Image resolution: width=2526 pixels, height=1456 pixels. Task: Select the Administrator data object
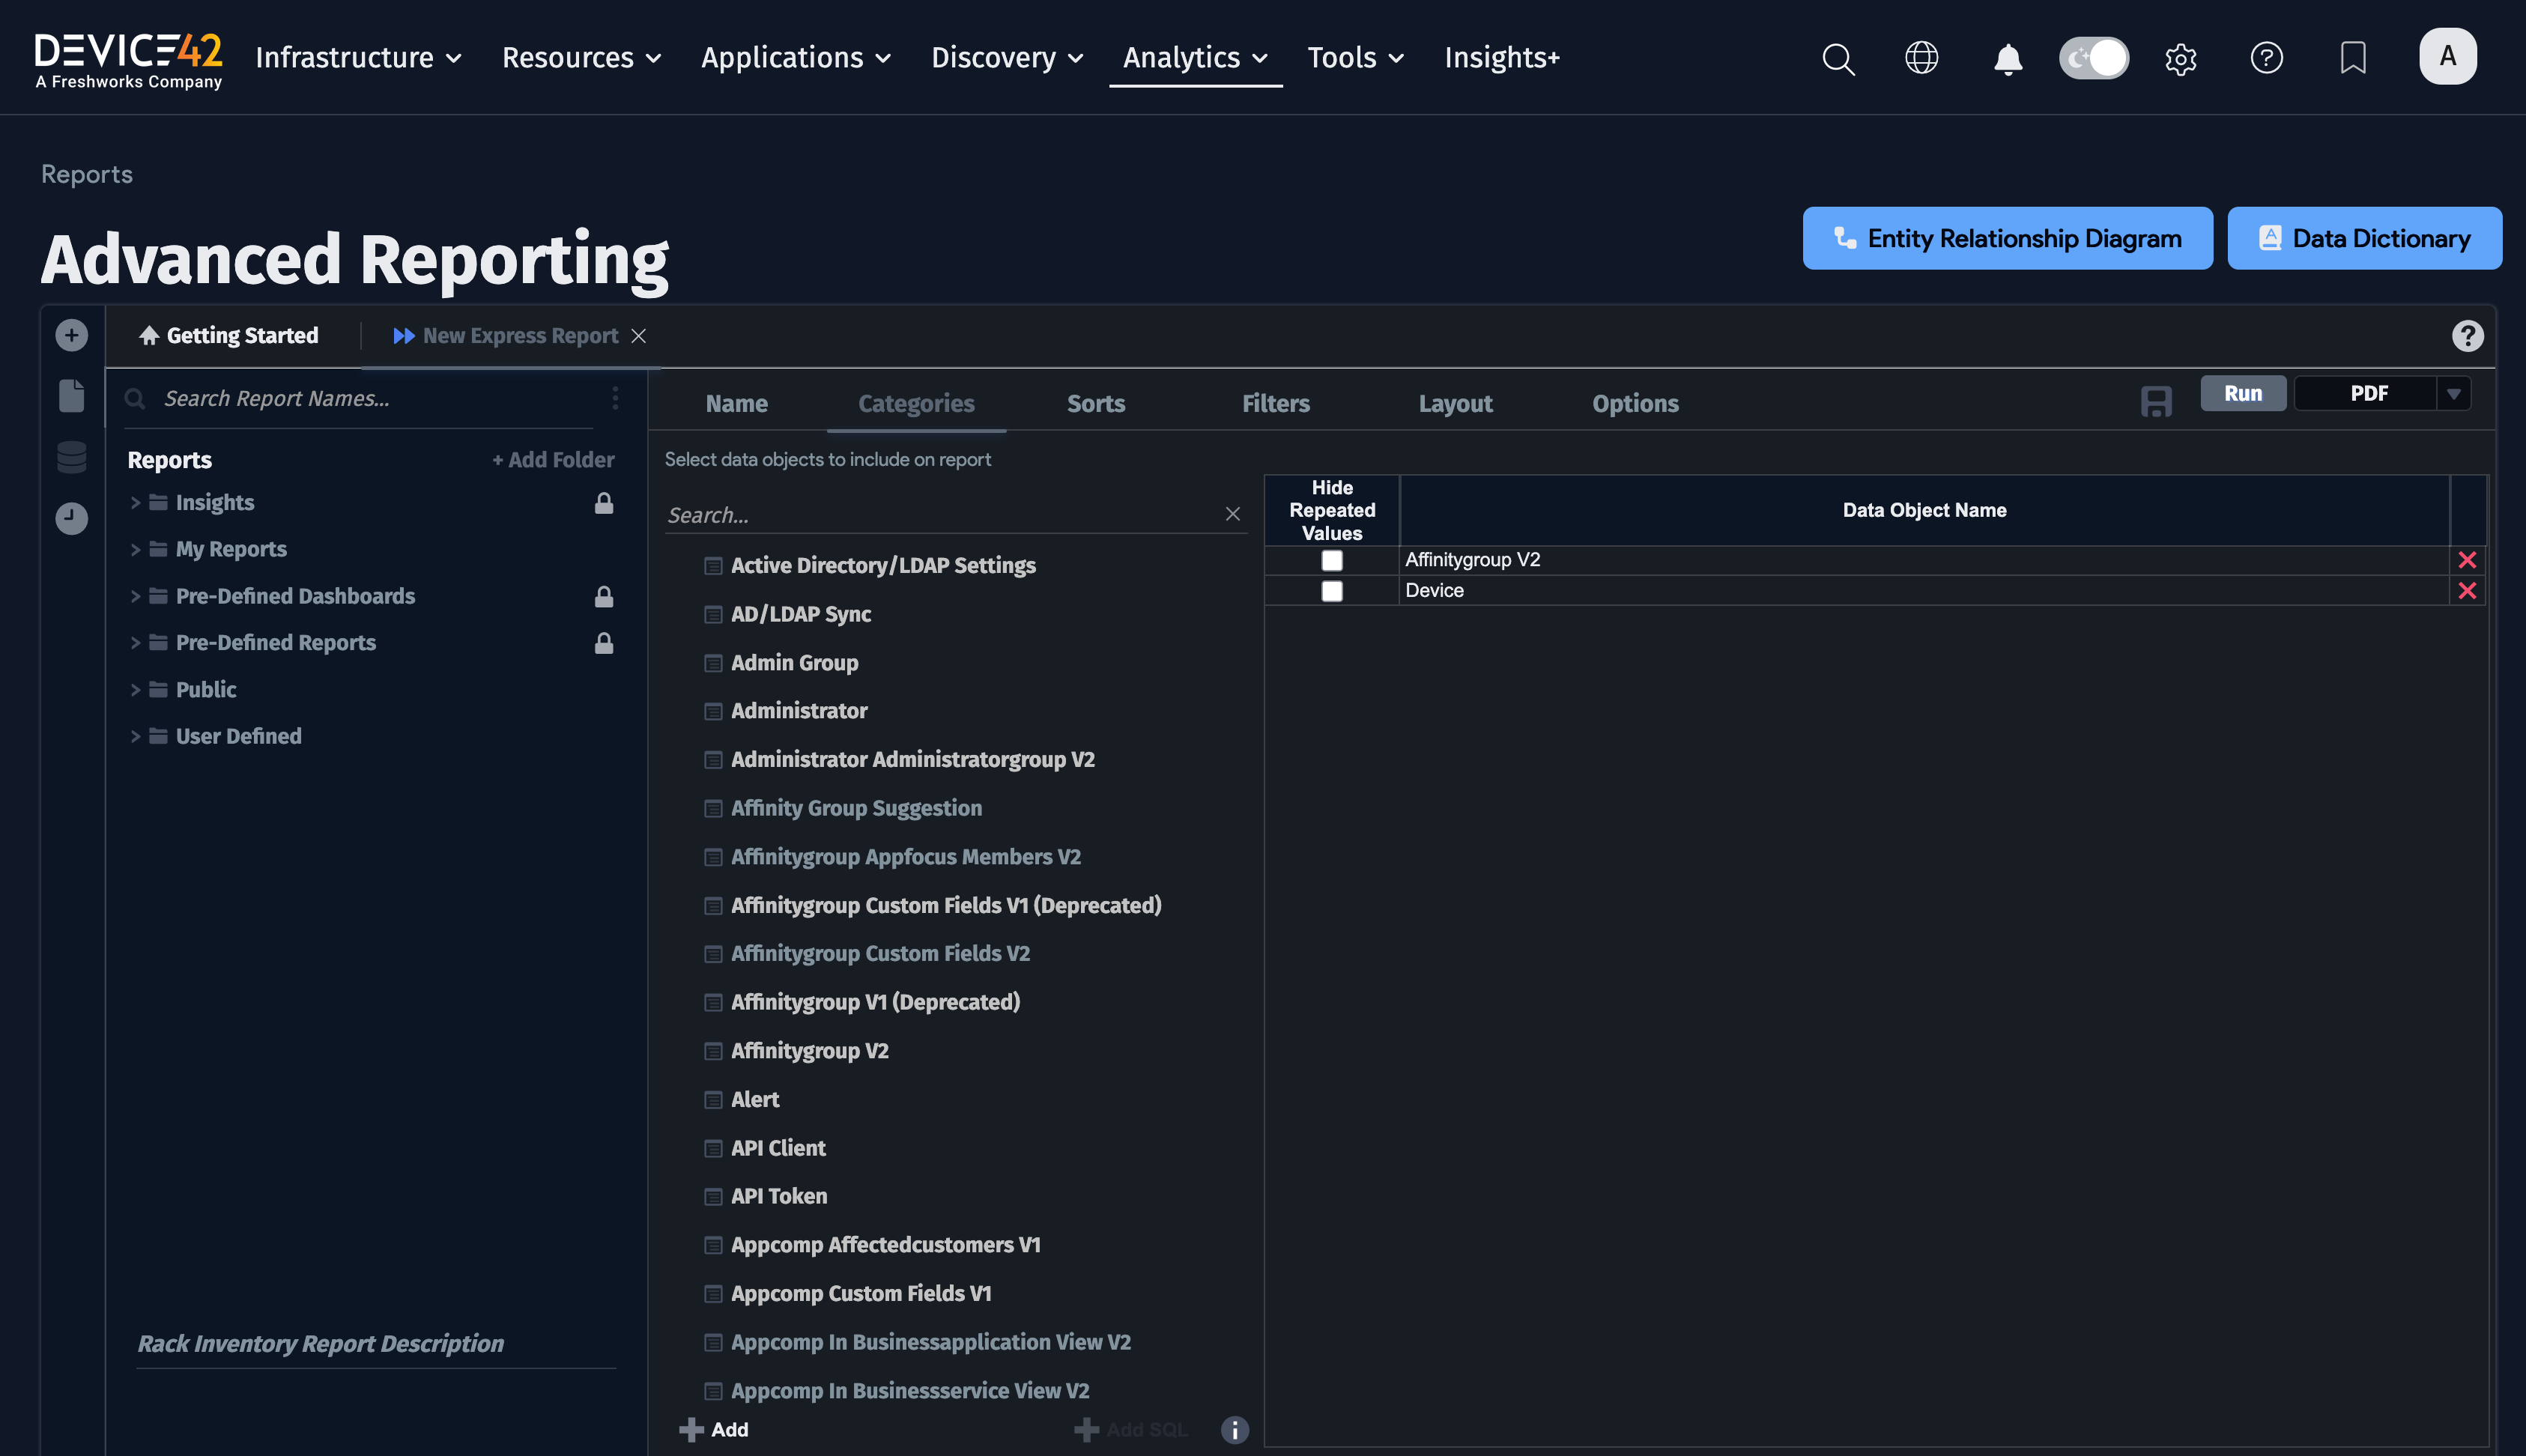799,711
